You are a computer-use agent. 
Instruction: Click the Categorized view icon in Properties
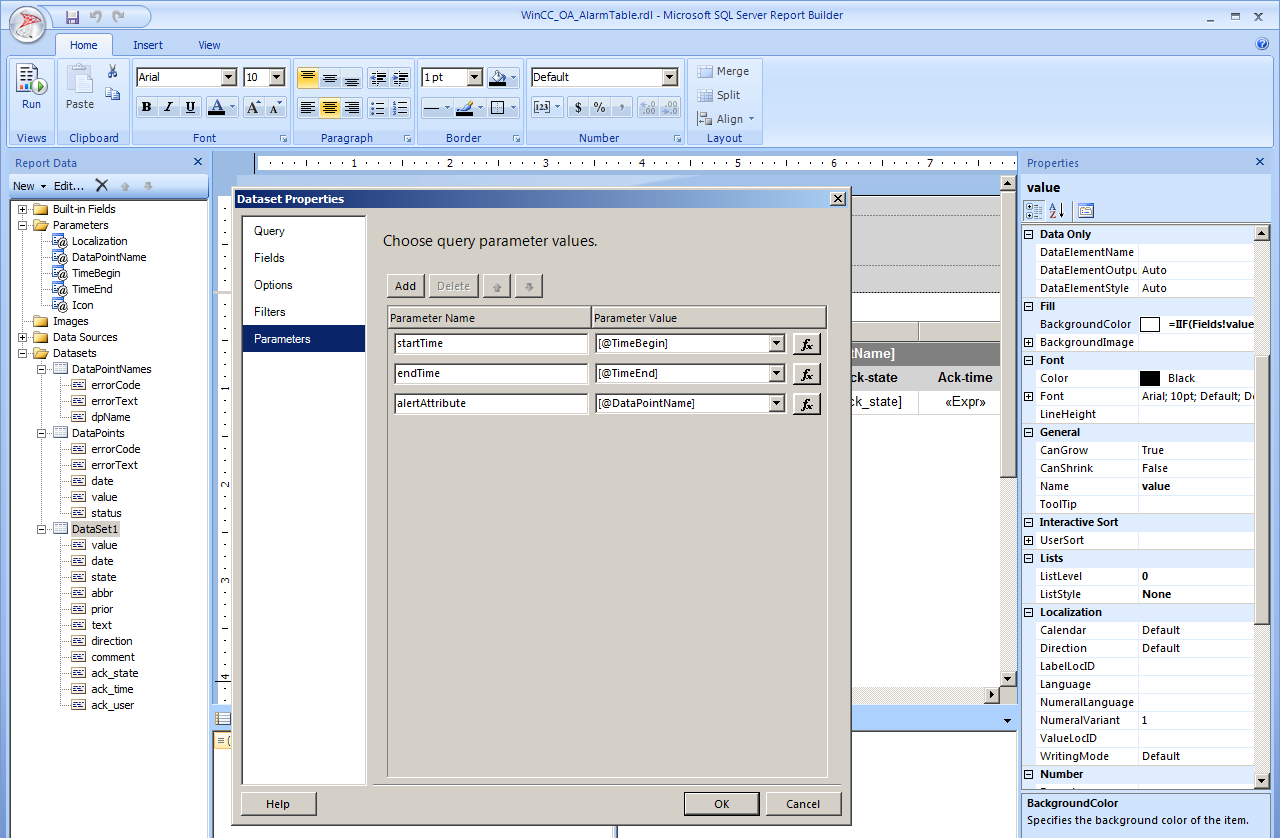[1034, 210]
